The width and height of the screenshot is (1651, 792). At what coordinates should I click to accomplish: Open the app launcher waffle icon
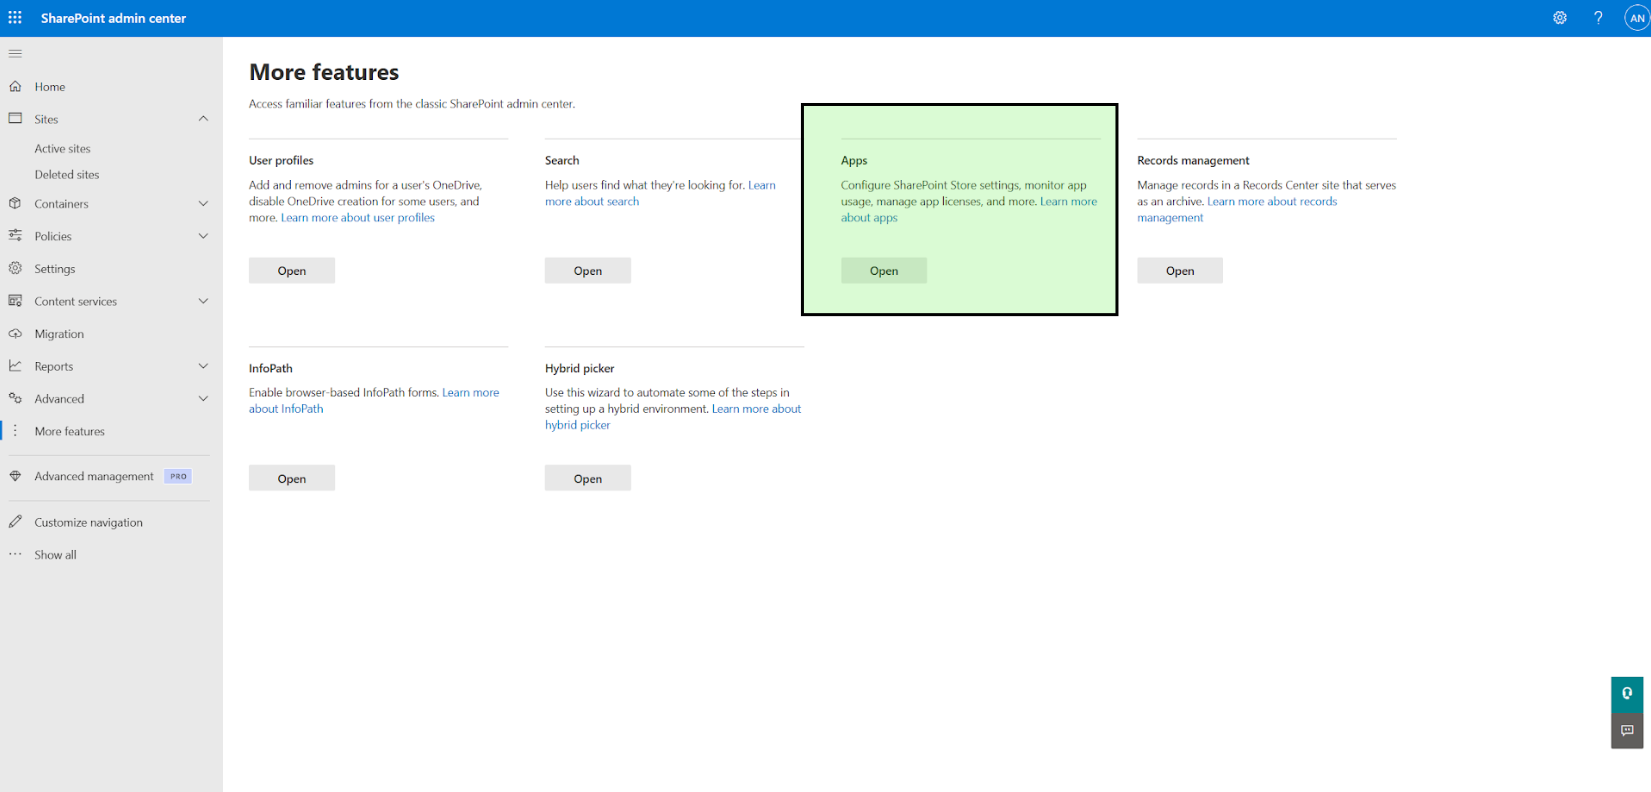[15, 18]
